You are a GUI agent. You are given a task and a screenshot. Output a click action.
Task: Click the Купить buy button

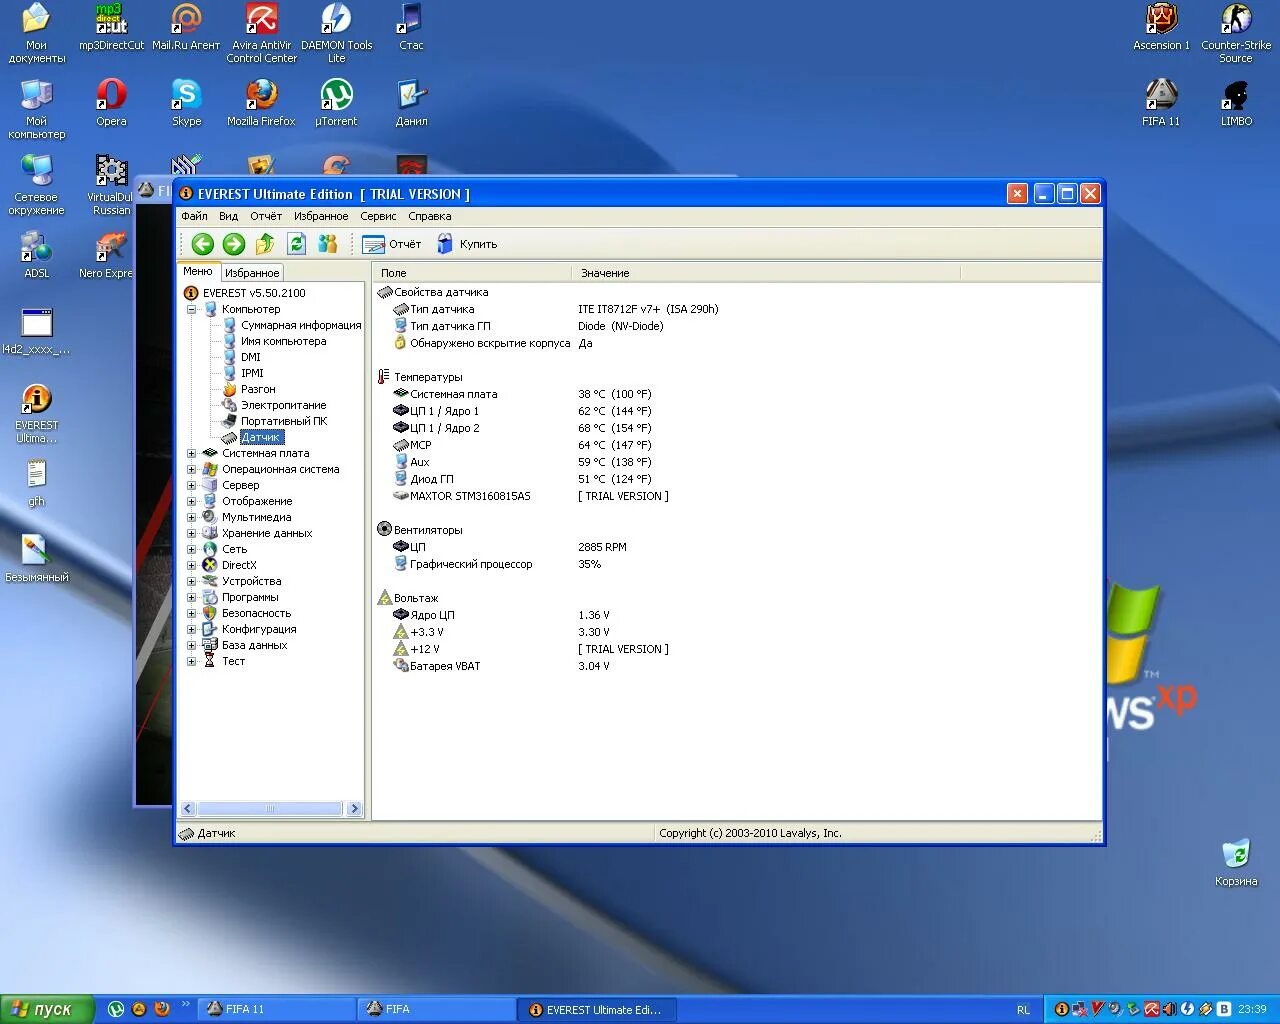(467, 244)
